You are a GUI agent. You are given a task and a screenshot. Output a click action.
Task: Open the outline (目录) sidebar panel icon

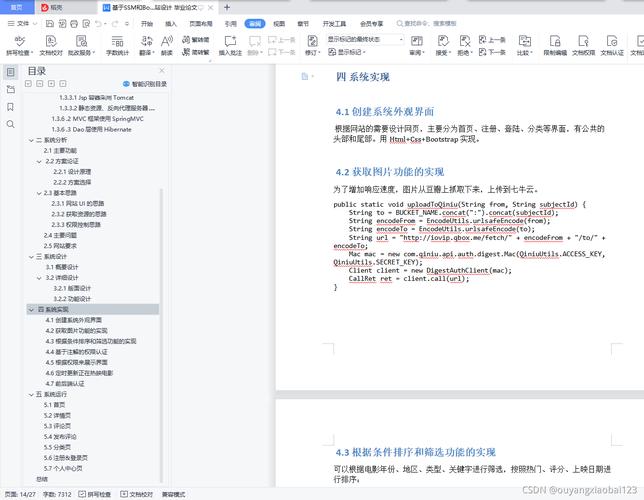pos(11,72)
